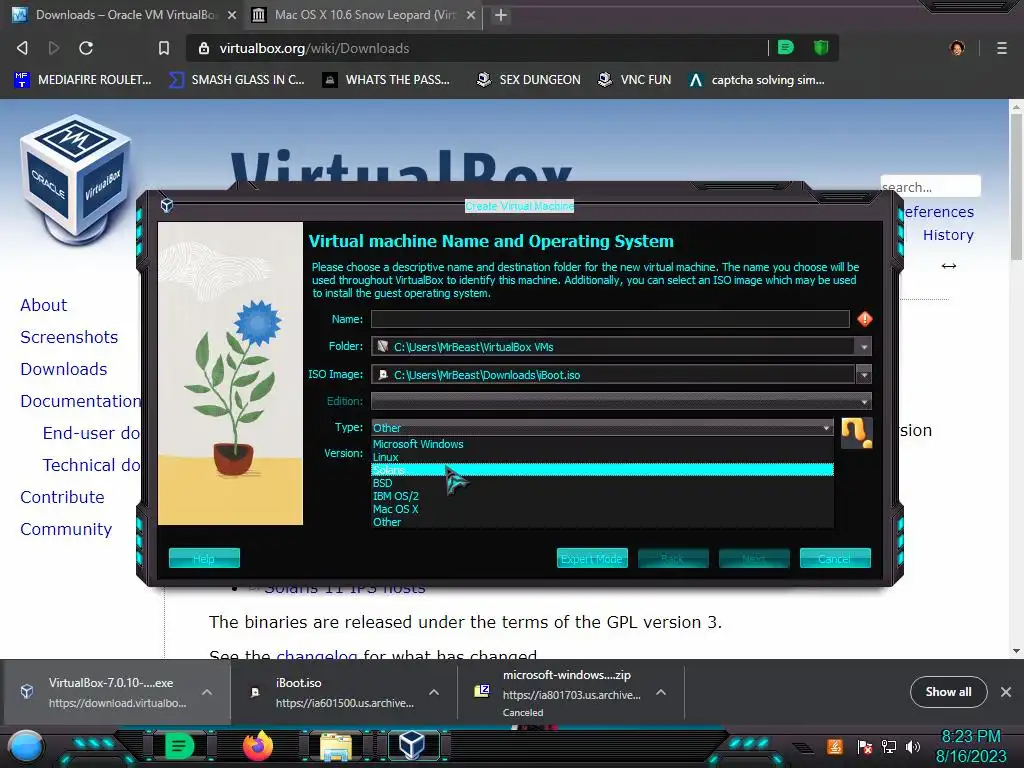The image size is (1024, 768).
Task: Open the WHATS THE PASS... bookmark
Action: (387, 80)
